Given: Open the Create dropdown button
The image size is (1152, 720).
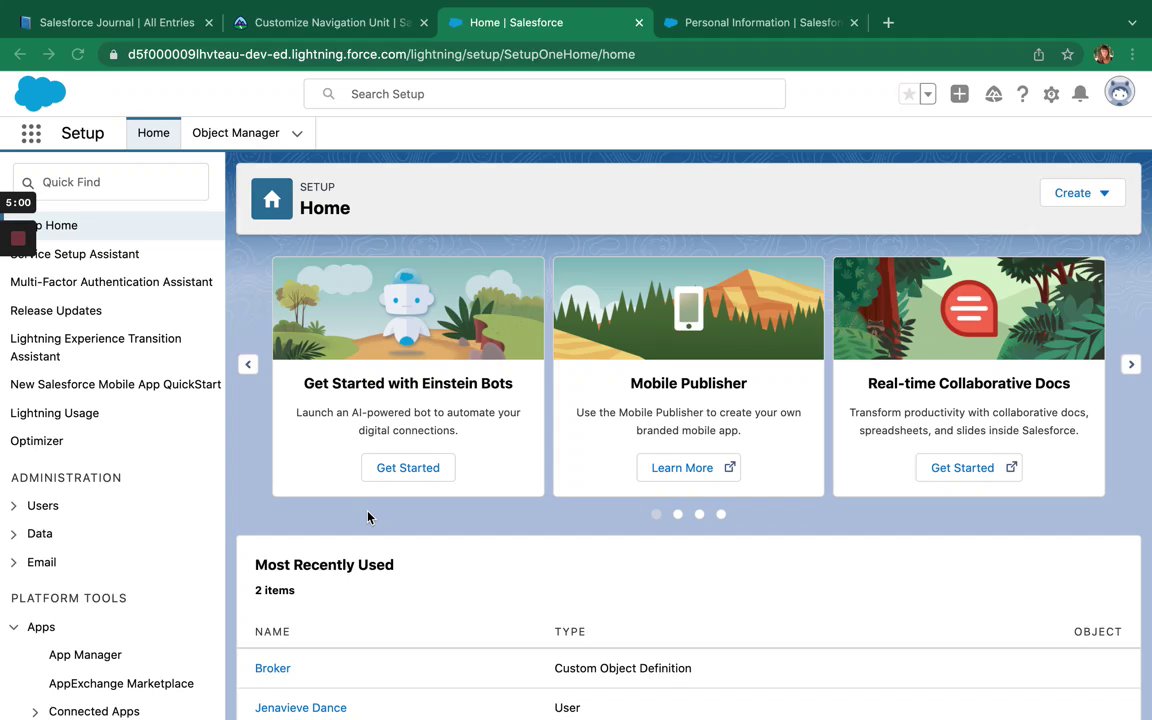Looking at the screenshot, I should pyautogui.click(x=1082, y=193).
